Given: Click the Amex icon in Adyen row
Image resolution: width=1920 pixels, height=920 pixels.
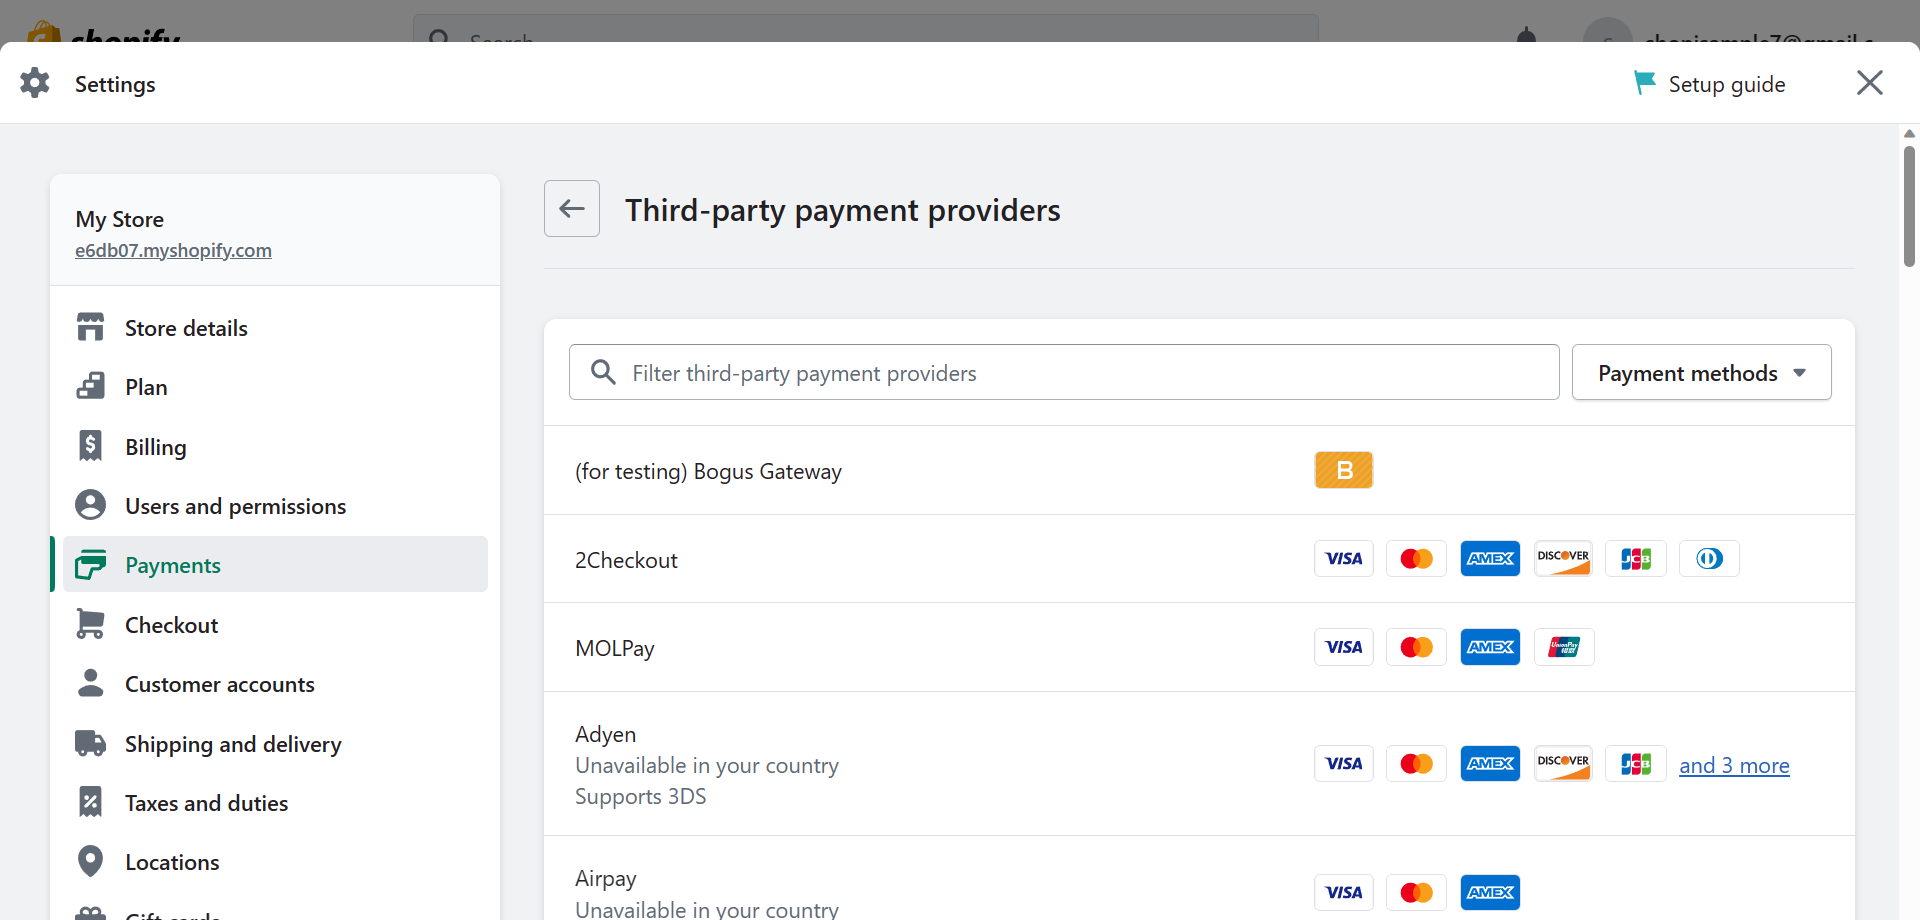Looking at the screenshot, I should (x=1490, y=764).
